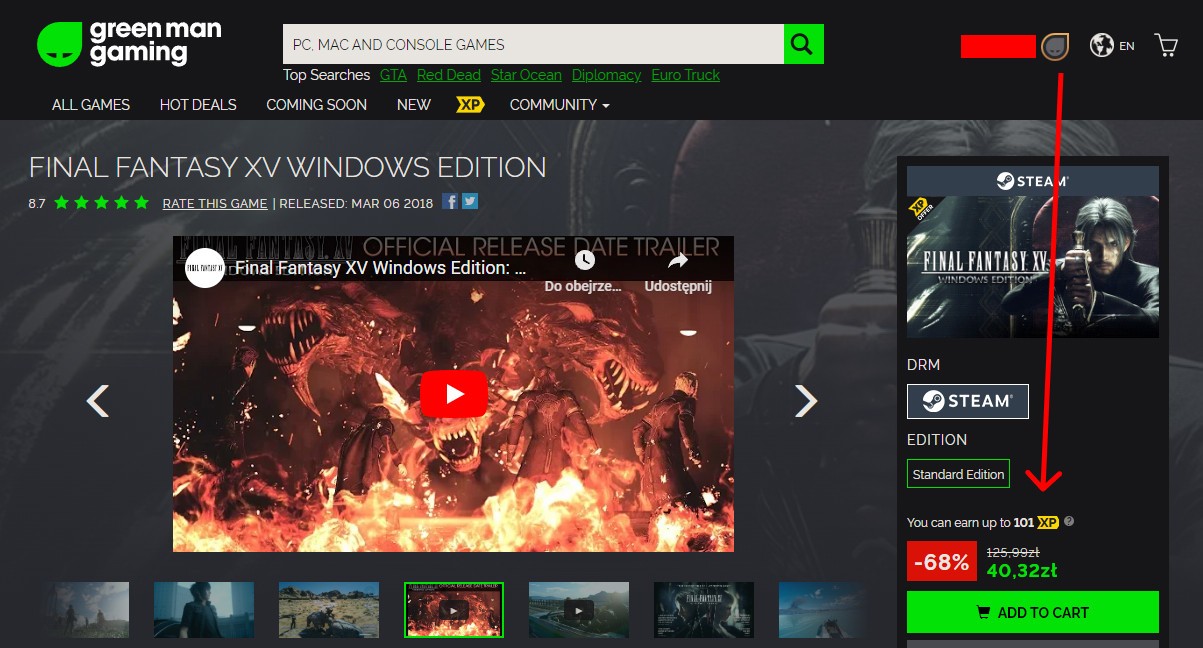Expand the Community dropdown menu
1203x648 pixels.
[x=559, y=104]
